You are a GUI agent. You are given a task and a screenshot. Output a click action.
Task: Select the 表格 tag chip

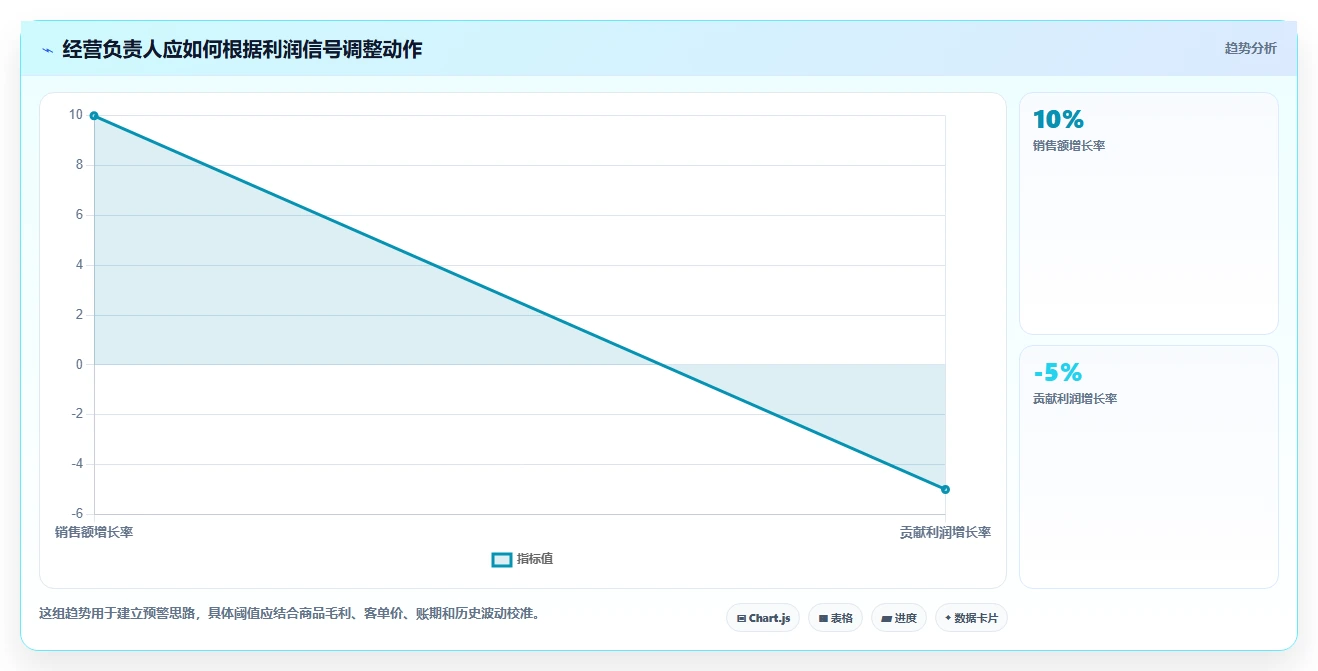tap(835, 618)
